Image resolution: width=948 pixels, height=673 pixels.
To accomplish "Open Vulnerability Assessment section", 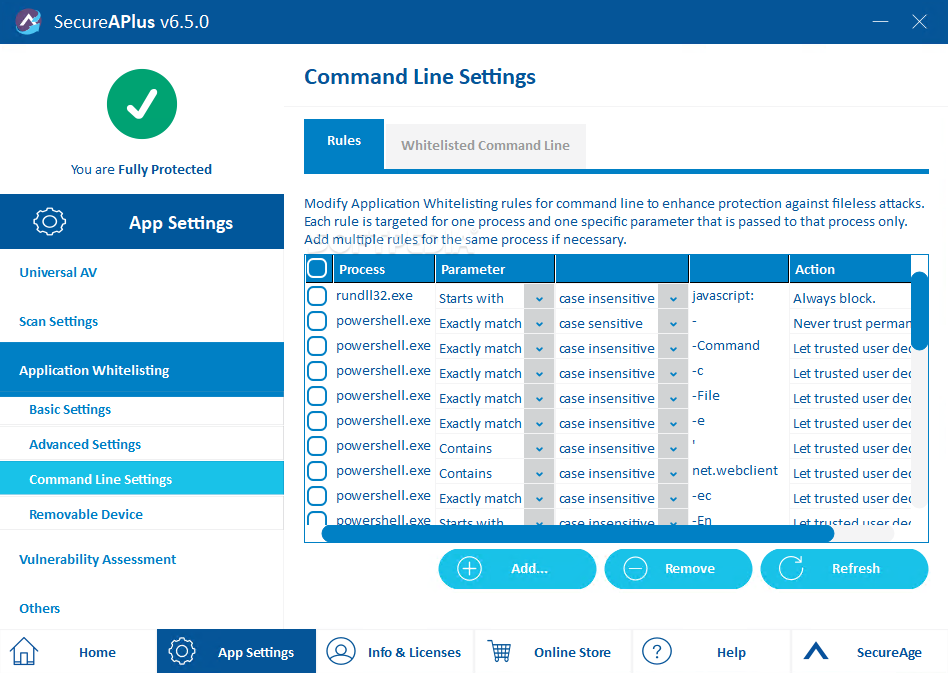I will [x=97, y=559].
